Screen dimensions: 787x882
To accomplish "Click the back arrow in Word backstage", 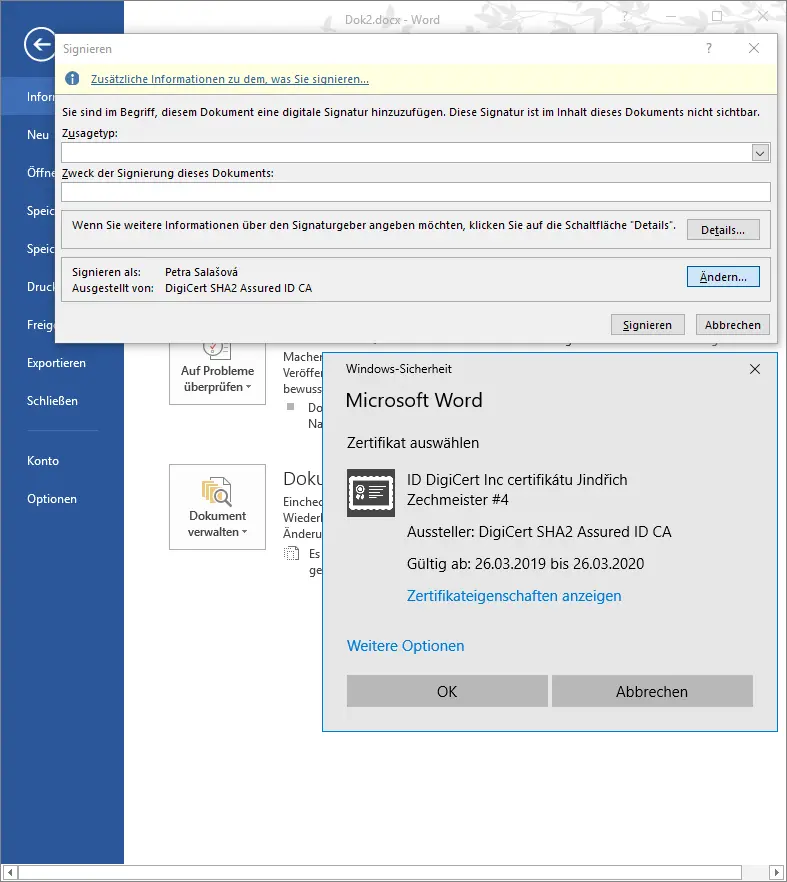I will (x=40, y=44).
